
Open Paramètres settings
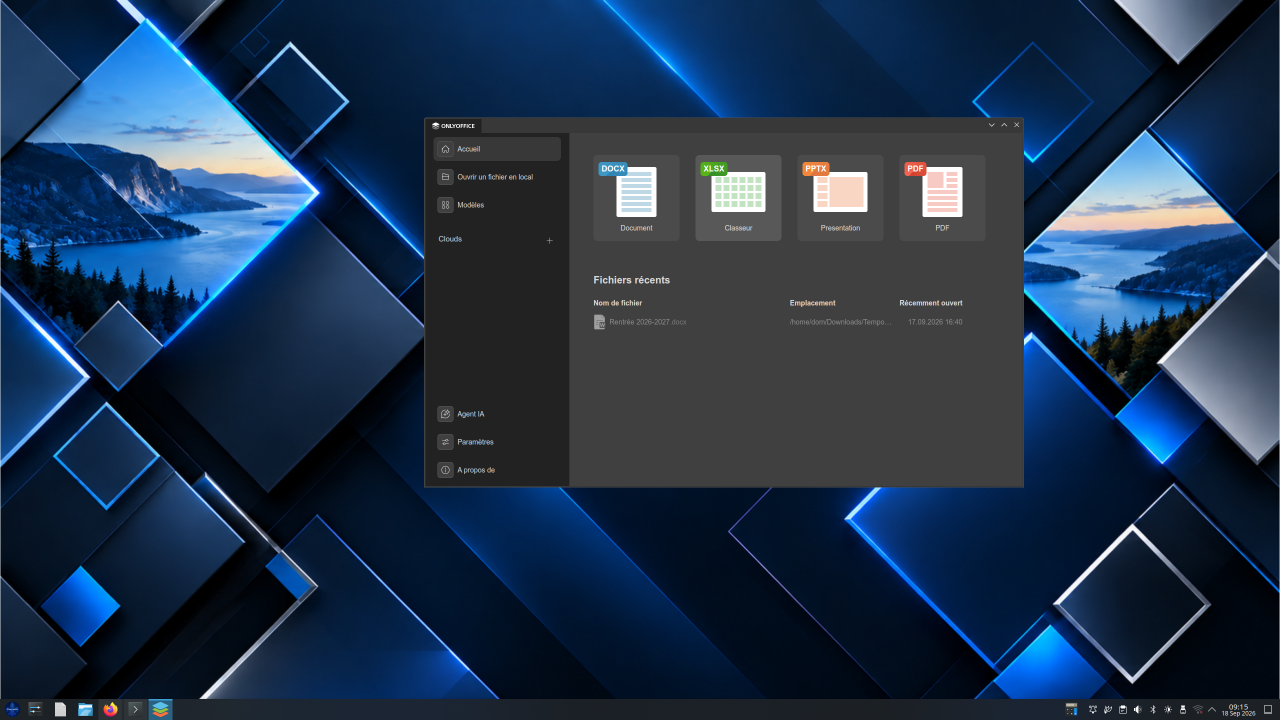(x=497, y=442)
